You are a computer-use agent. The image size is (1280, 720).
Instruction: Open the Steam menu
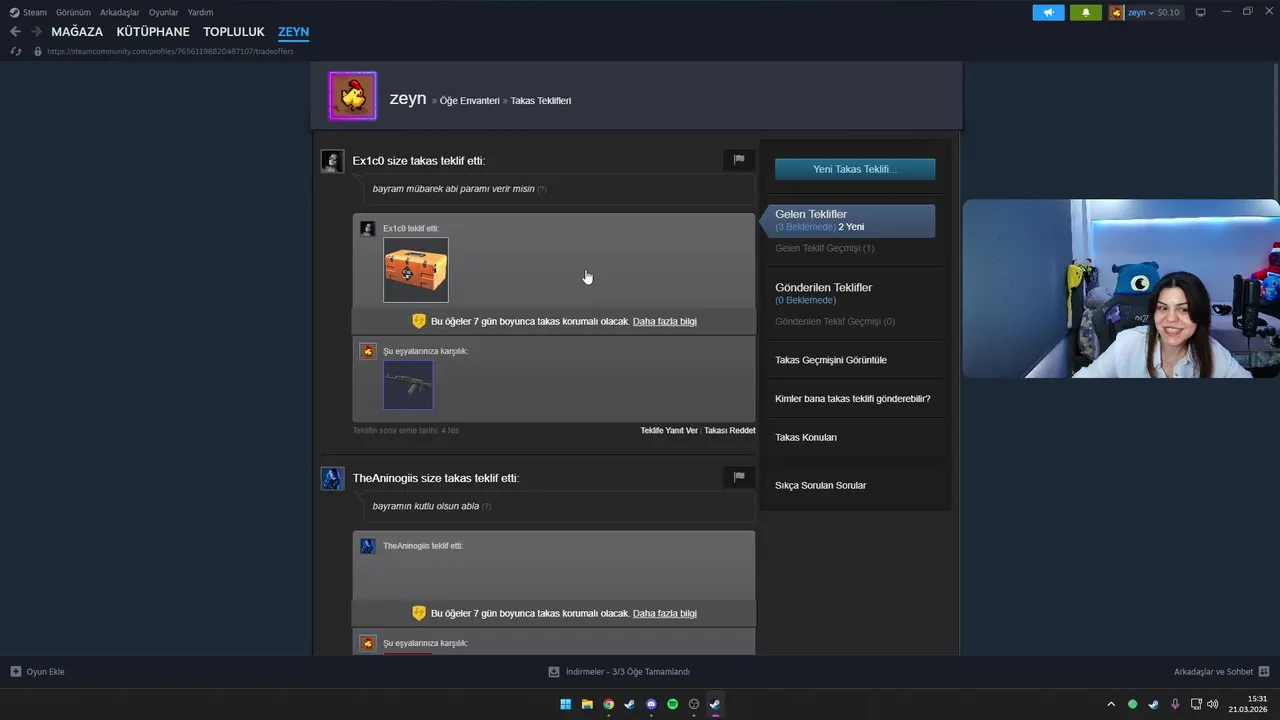(x=35, y=12)
